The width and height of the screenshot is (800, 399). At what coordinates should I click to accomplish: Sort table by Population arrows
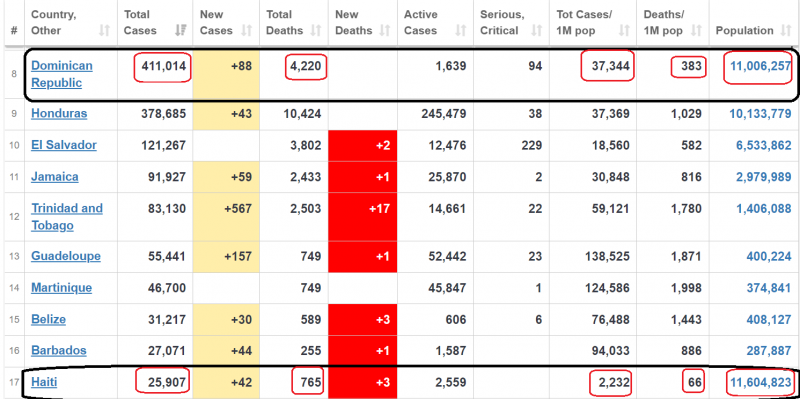(786, 31)
